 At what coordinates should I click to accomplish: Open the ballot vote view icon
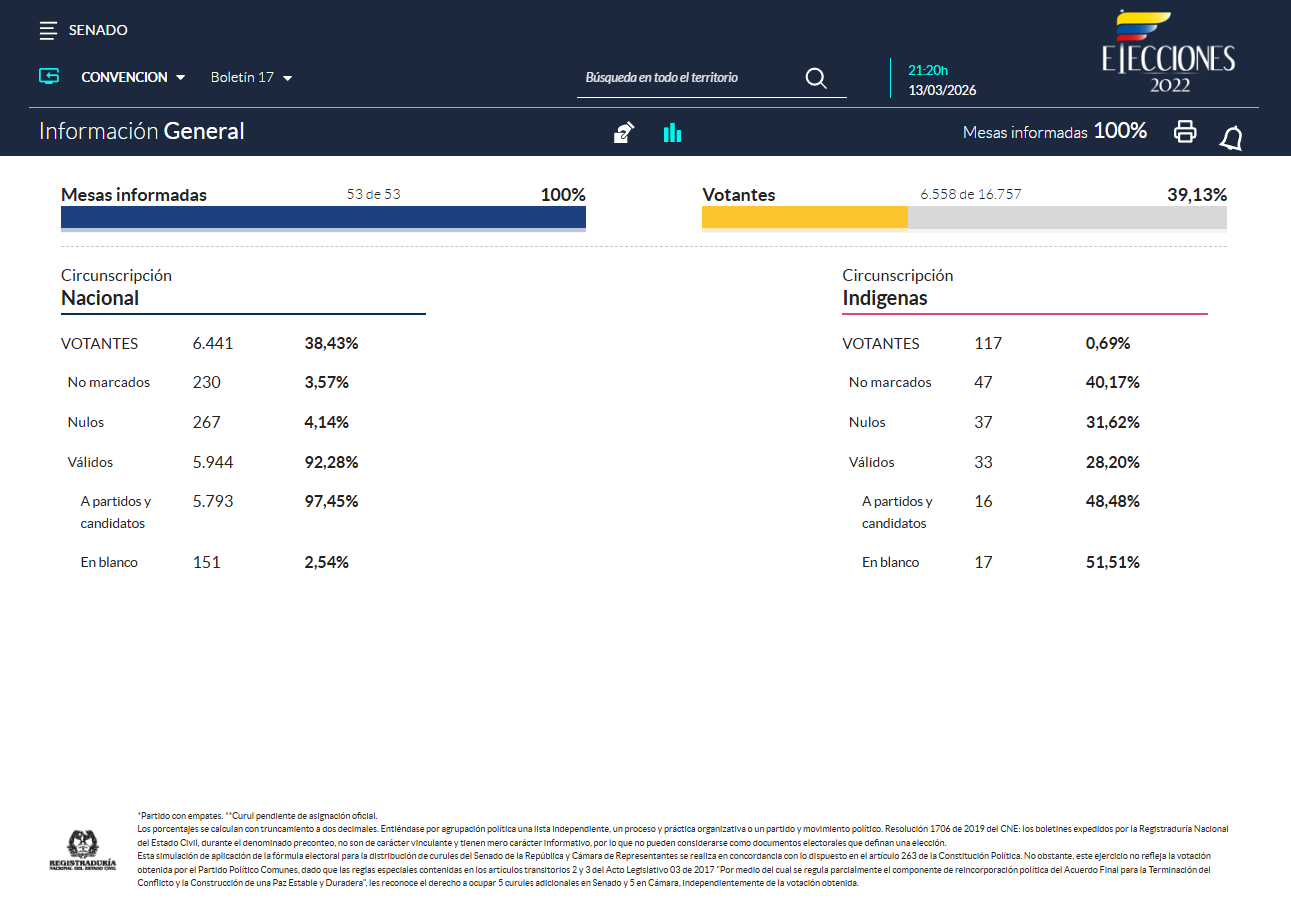624,132
